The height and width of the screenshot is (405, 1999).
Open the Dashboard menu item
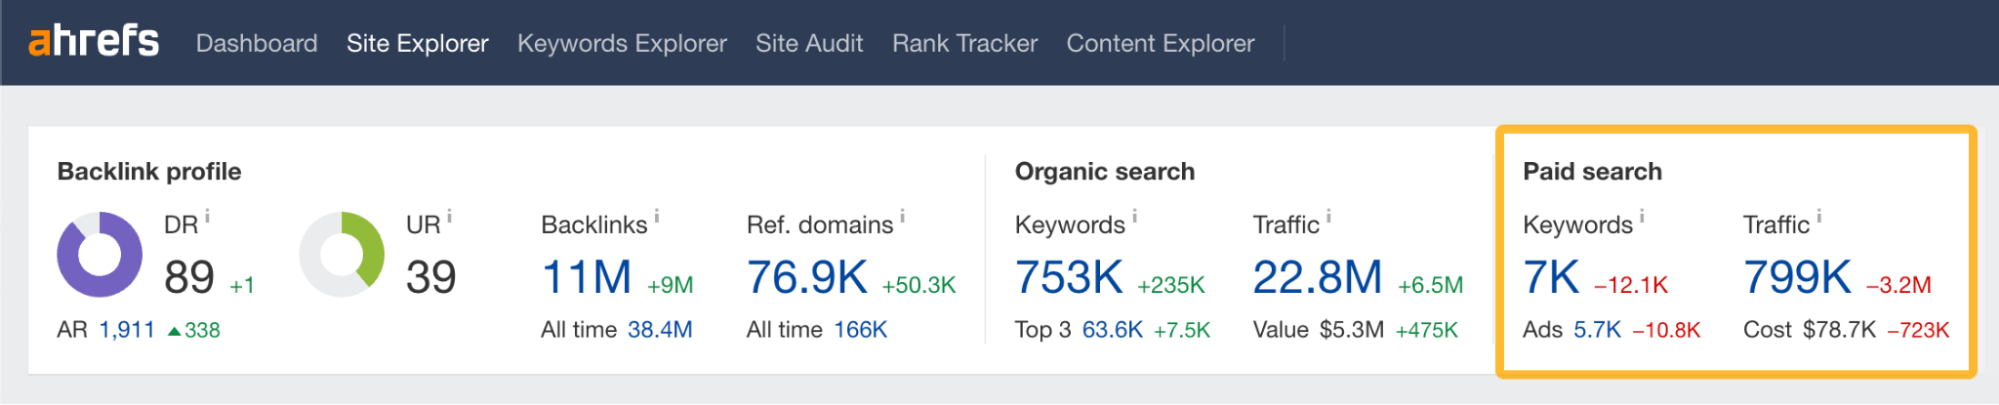257,44
